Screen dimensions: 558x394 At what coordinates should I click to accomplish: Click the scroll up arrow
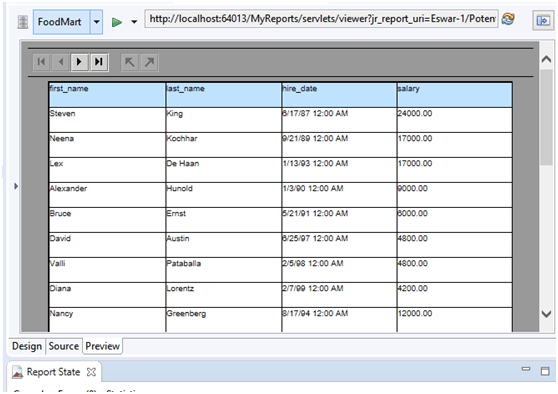[546, 59]
